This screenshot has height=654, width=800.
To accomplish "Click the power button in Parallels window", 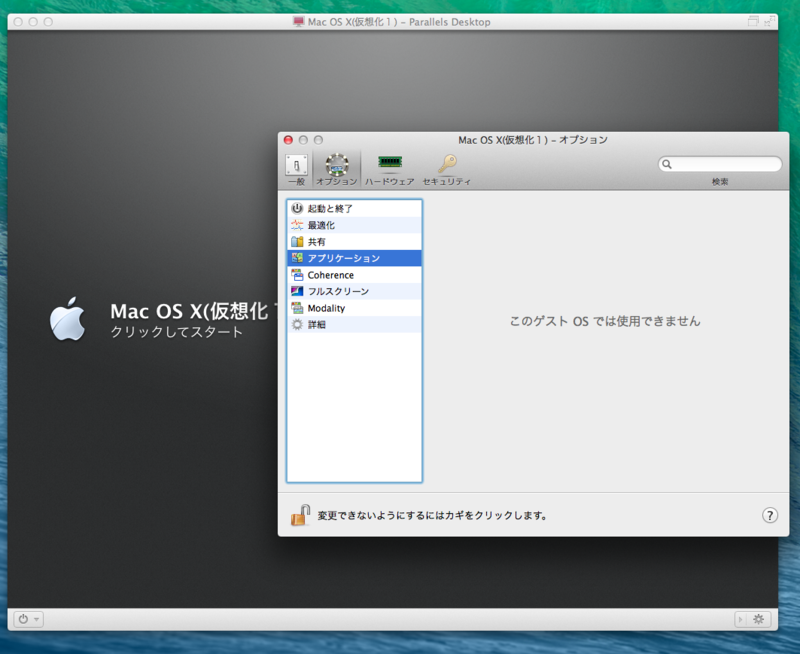I will (x=23, y=619).
